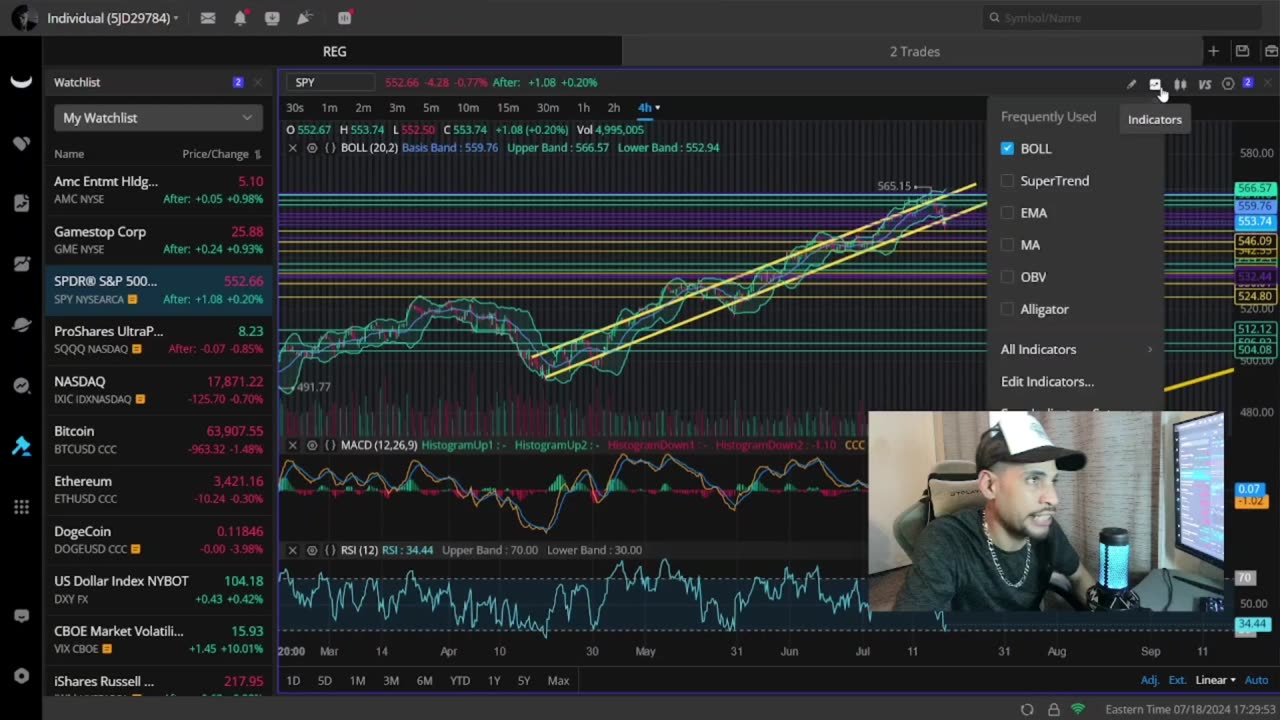Click the Wi-Fi connection status icon
The height and width of the screenshot is (720, 1280).
pos(1078,709)
